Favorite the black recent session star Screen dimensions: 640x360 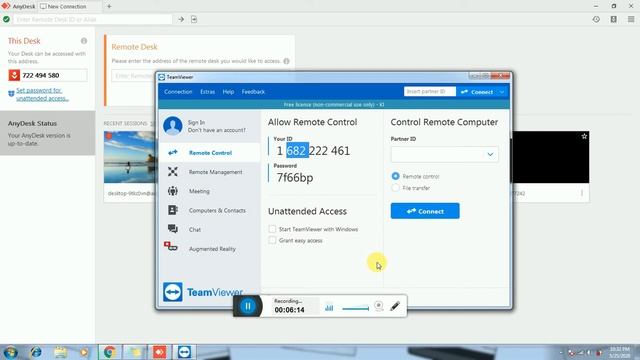pyautogui.click(x=584, y=136)
